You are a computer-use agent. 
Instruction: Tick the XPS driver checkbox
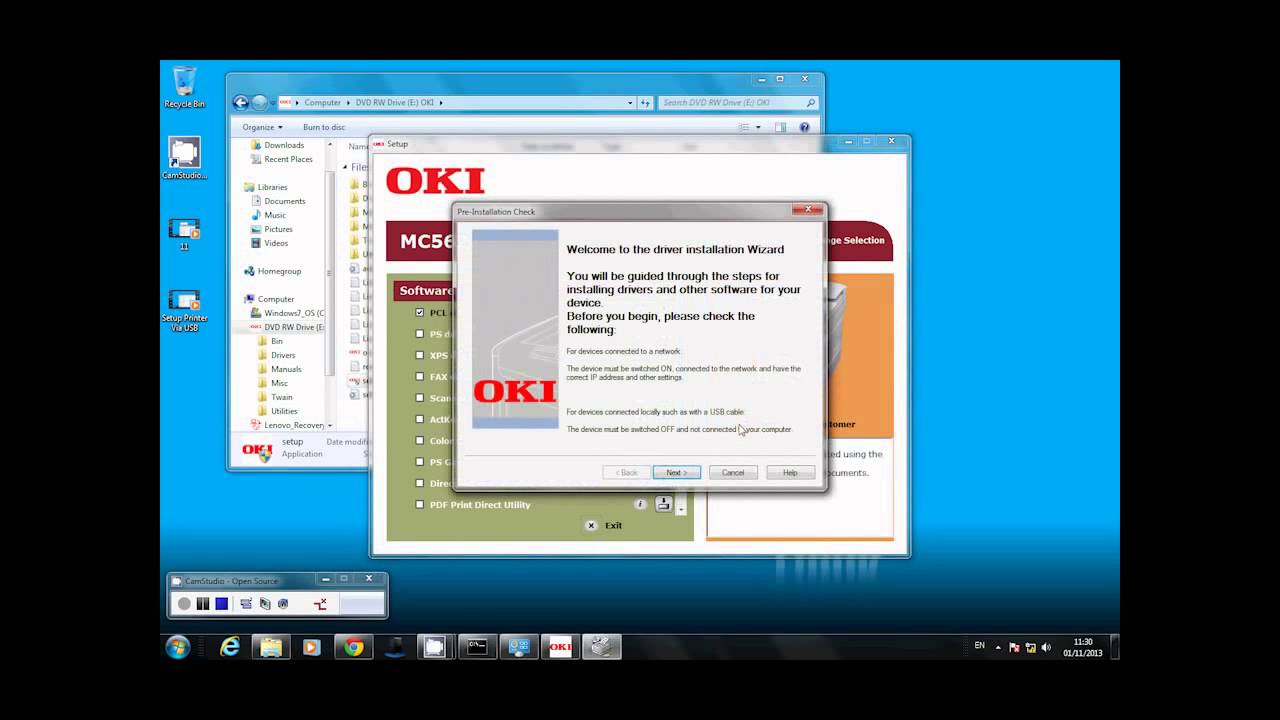[x=420, y=355]
